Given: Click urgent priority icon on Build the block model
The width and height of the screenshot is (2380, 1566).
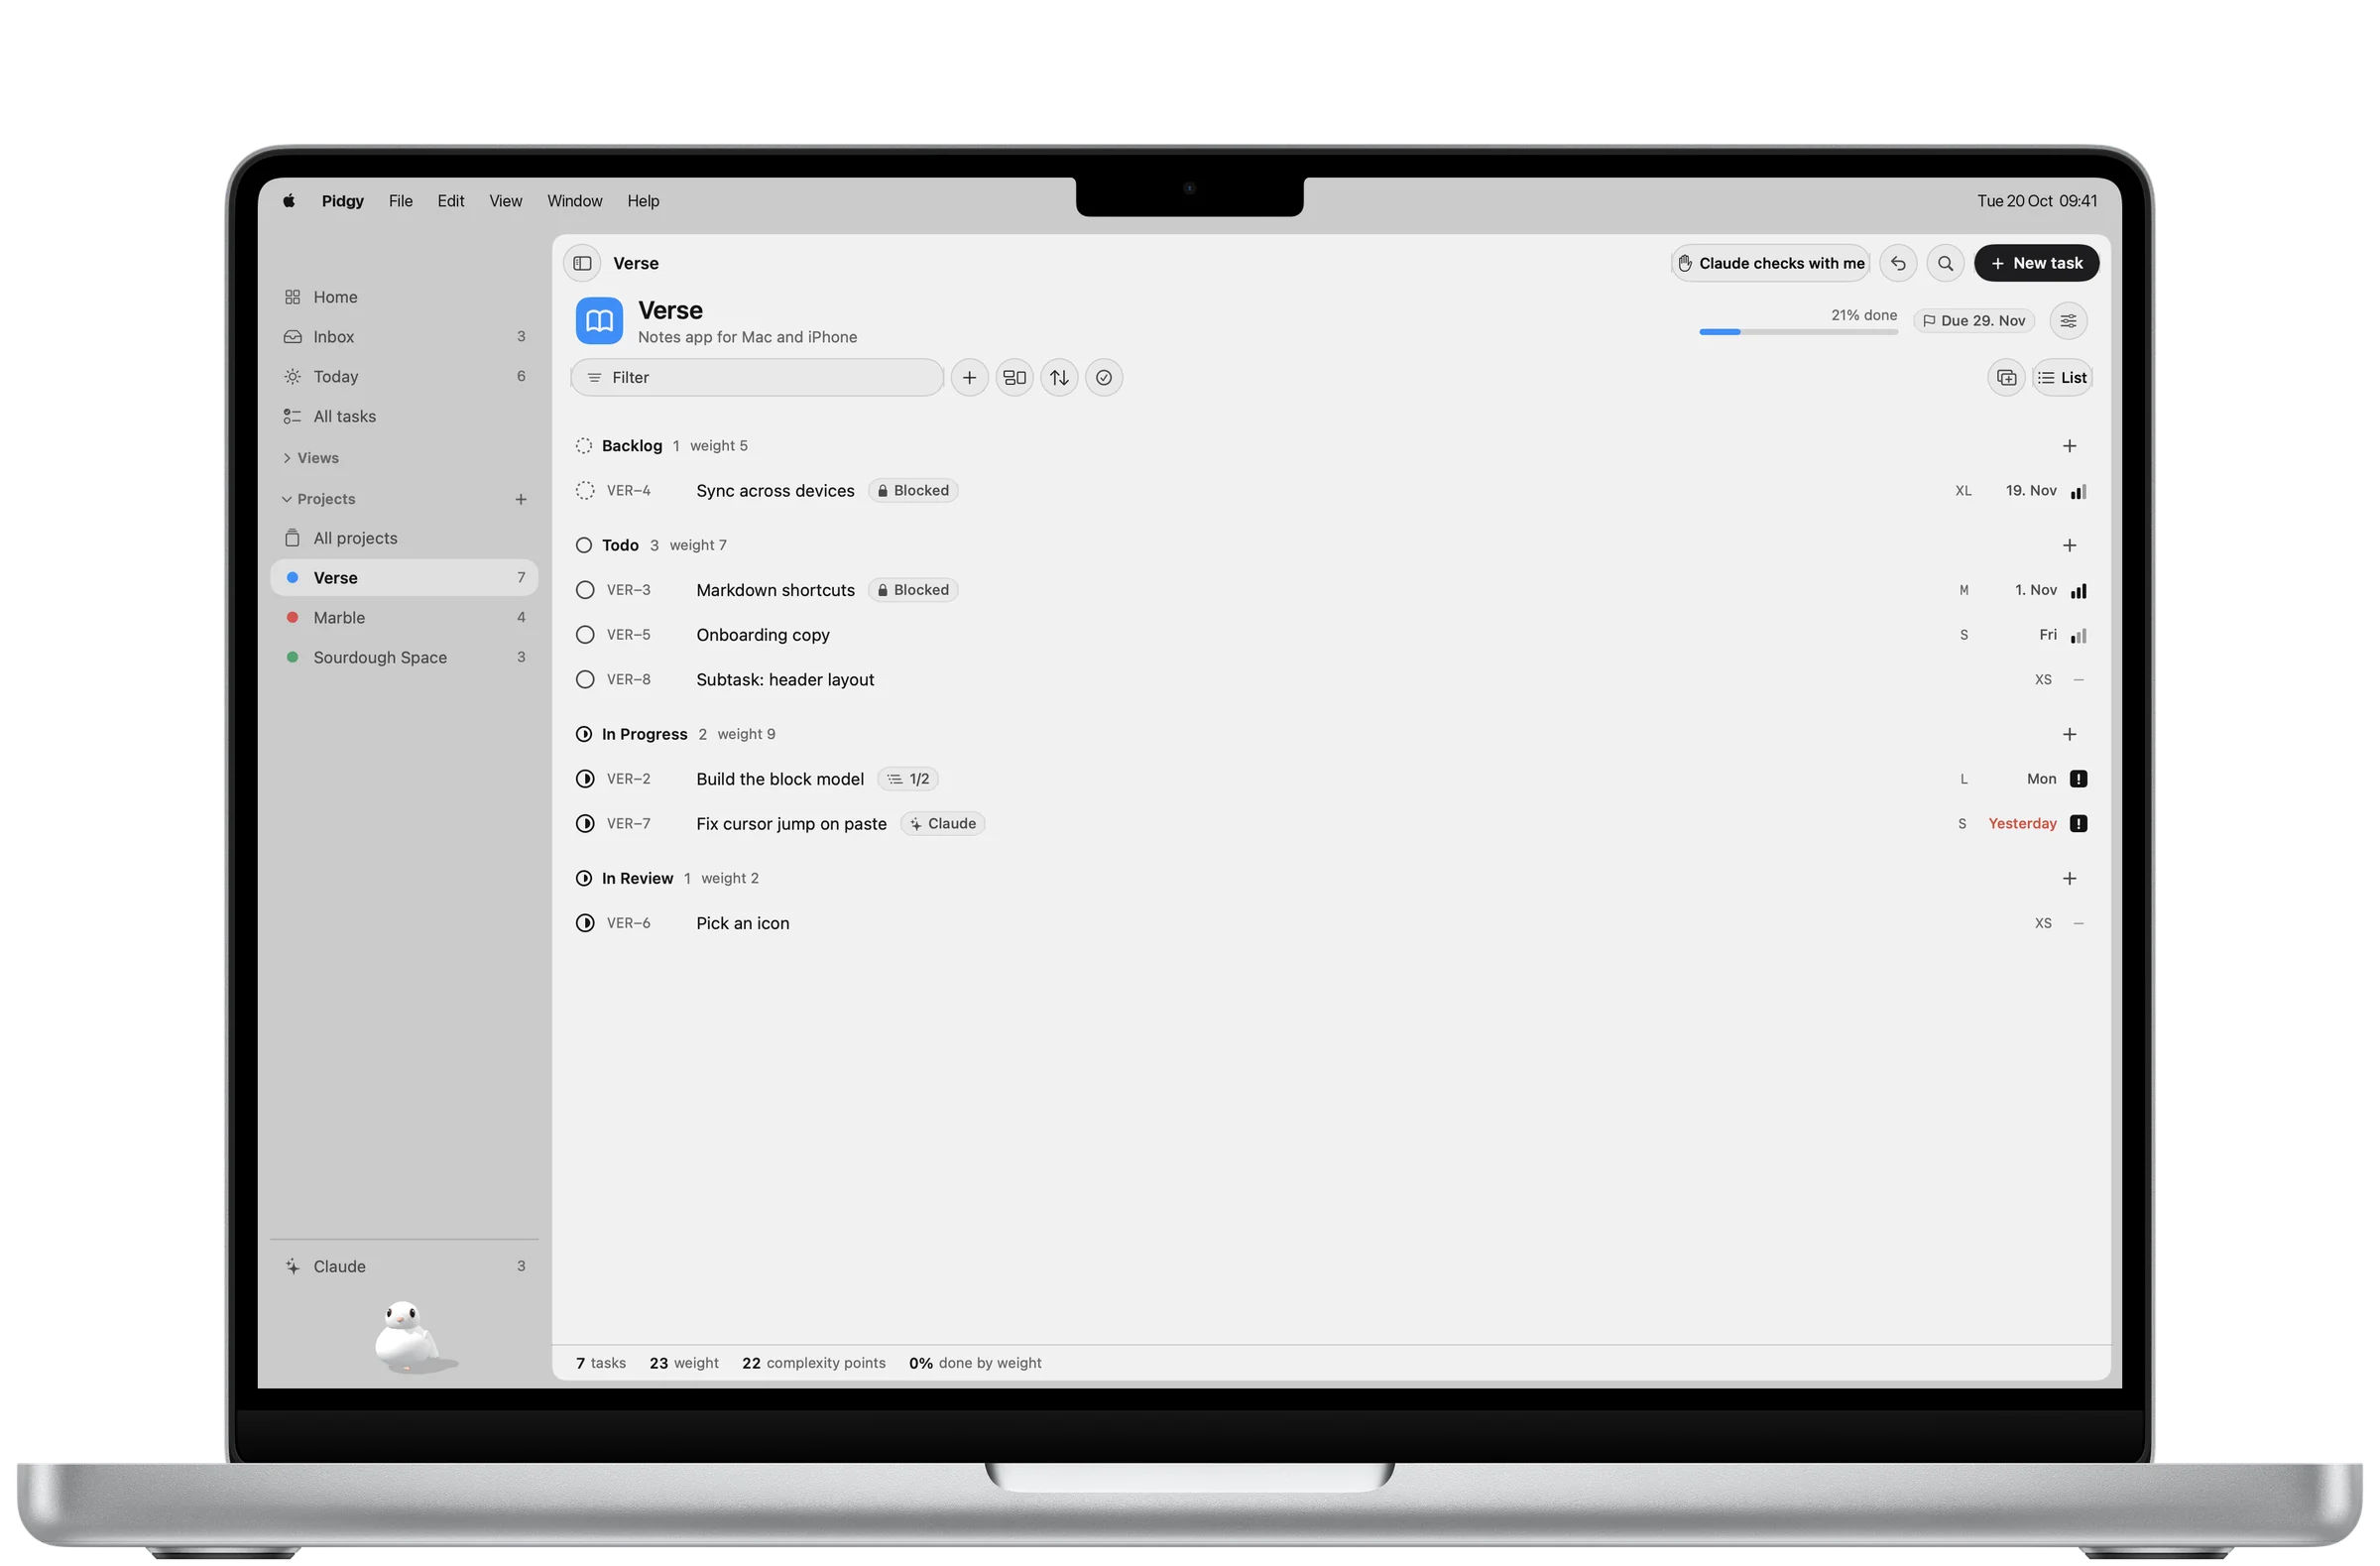Looking at the screenshot, I should click(x=2078, y=779).
